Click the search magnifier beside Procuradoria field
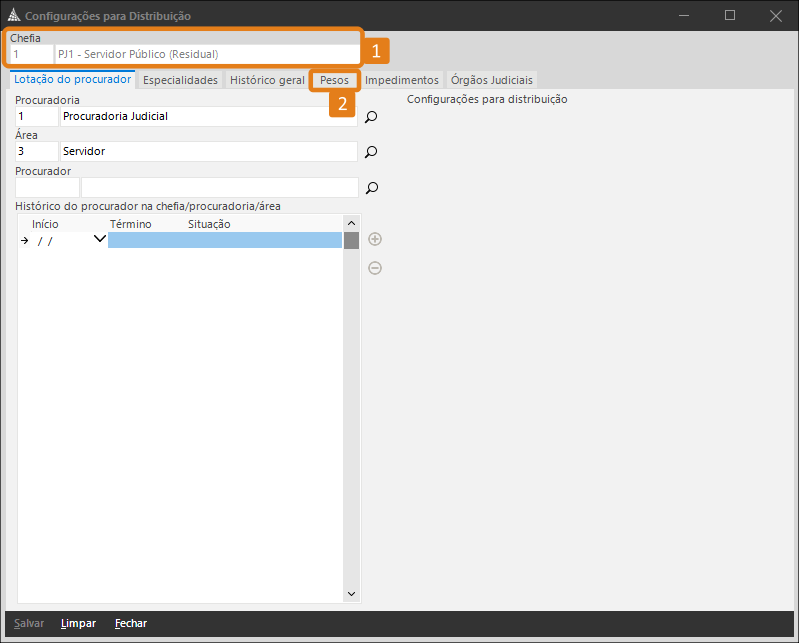799x643 pixels. click(x=371, y=117)
